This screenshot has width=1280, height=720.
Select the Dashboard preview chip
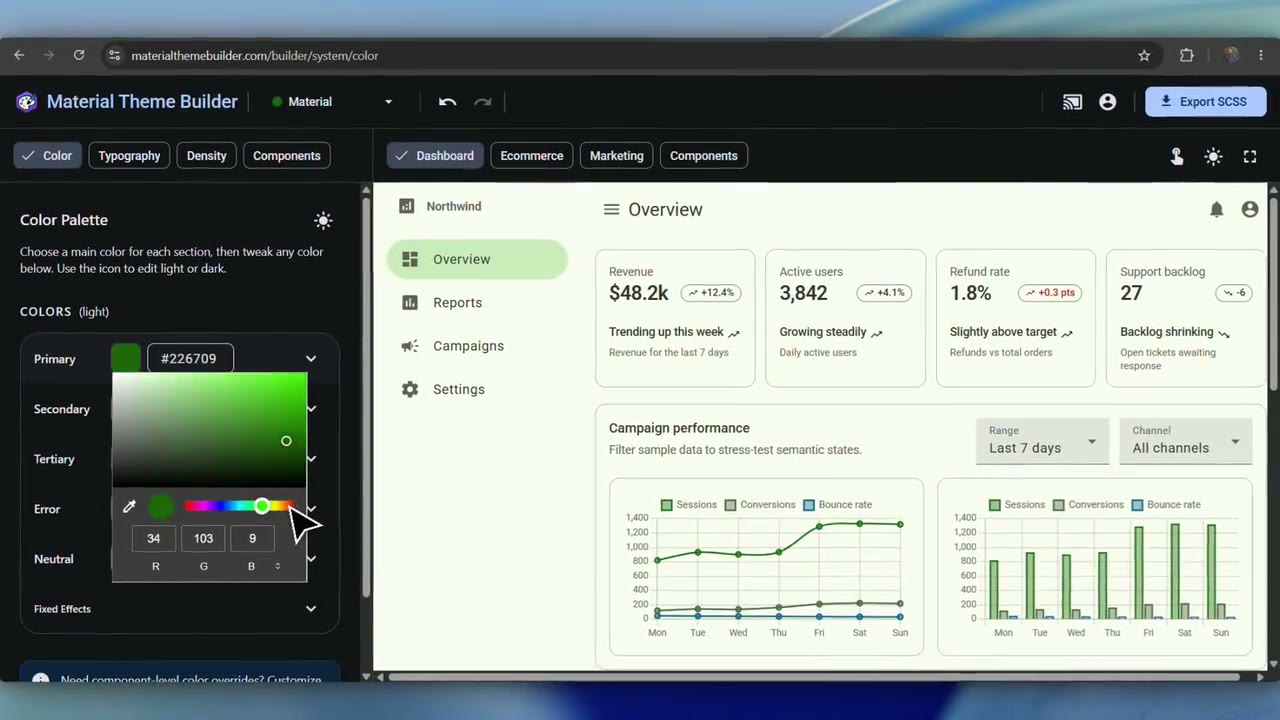435,156
